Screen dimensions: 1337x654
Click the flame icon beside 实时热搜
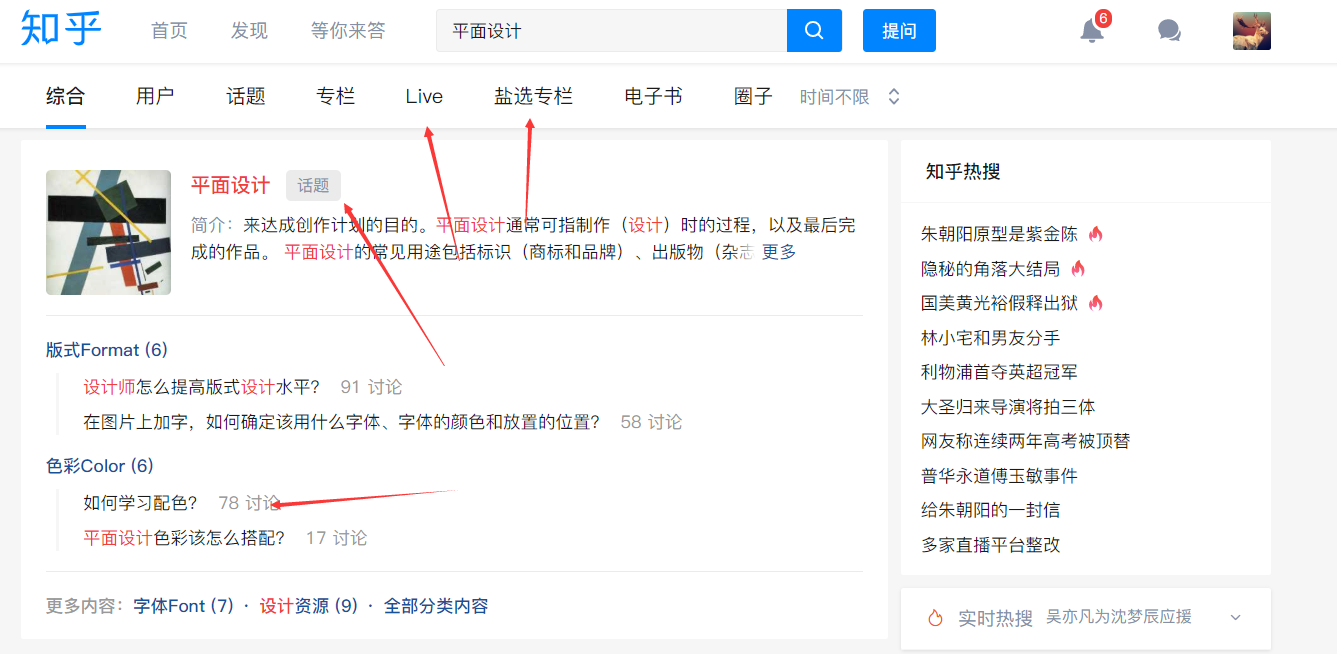(x=936, y=618)
